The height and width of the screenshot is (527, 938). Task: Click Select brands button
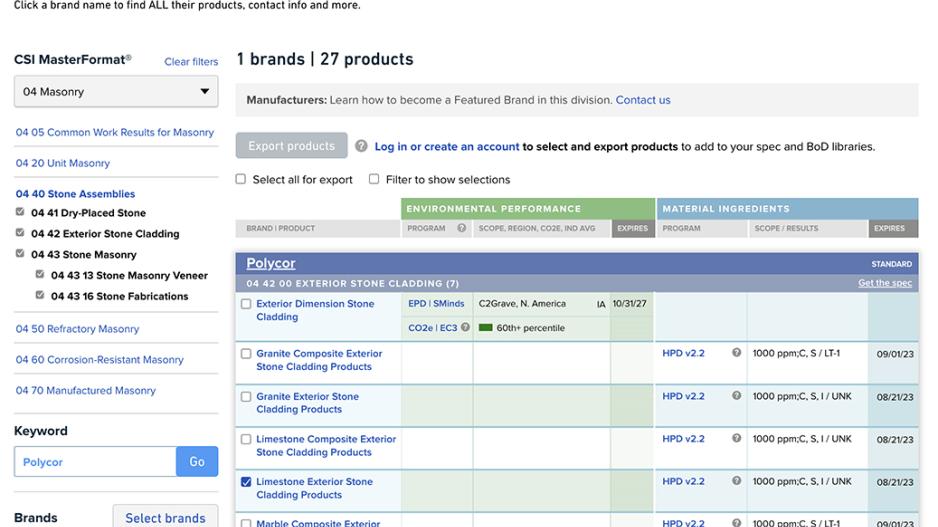[165, 517]
